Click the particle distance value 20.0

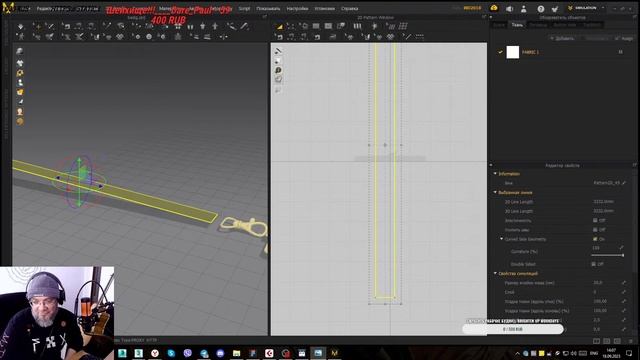(x=598, y=282)
